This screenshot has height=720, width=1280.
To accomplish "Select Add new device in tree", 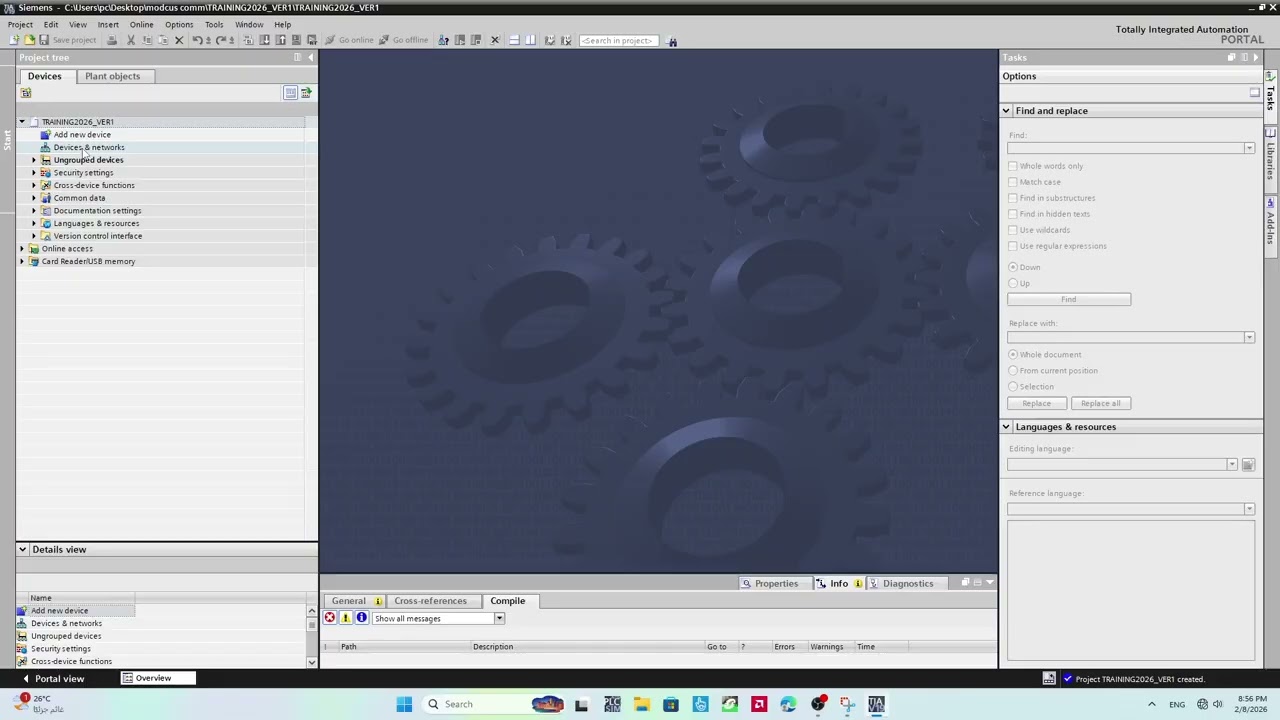I will pyautogui.click(x=82, y=134).
